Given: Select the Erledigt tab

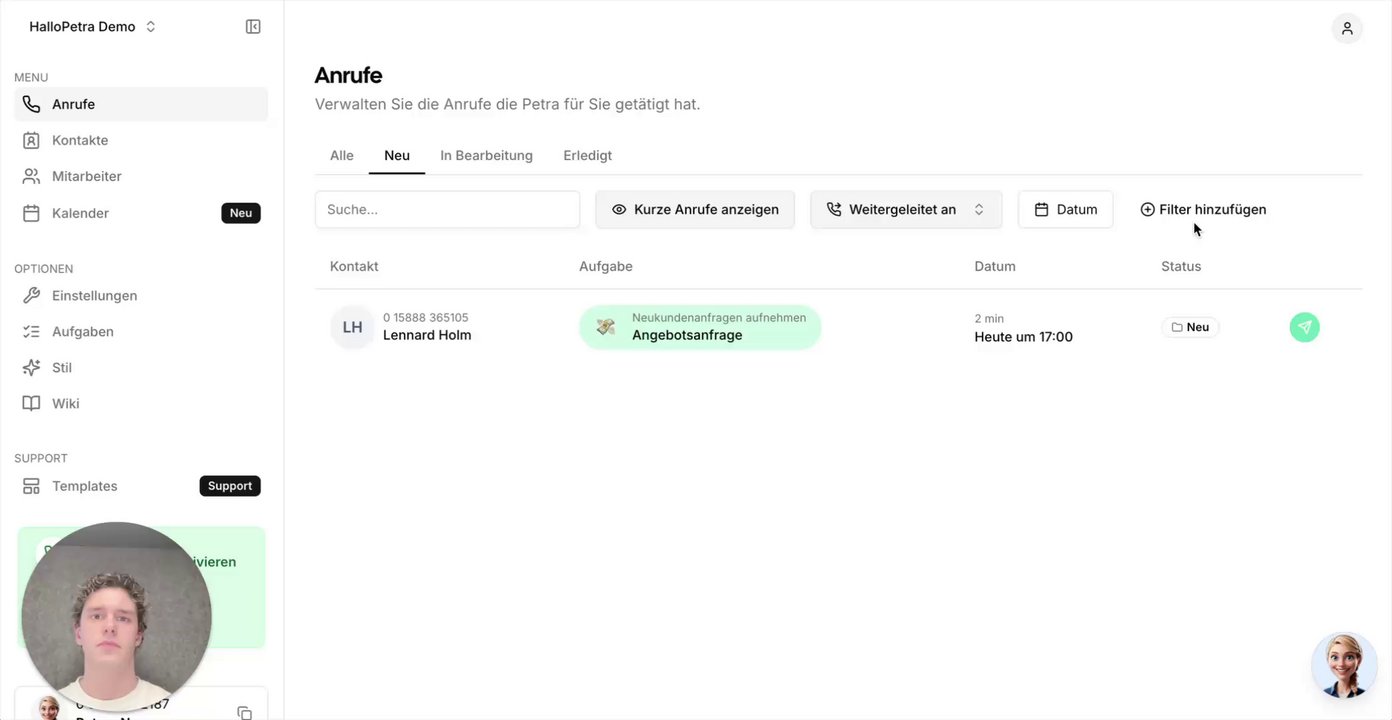Looking at the screenshot, I should (587, 155).
